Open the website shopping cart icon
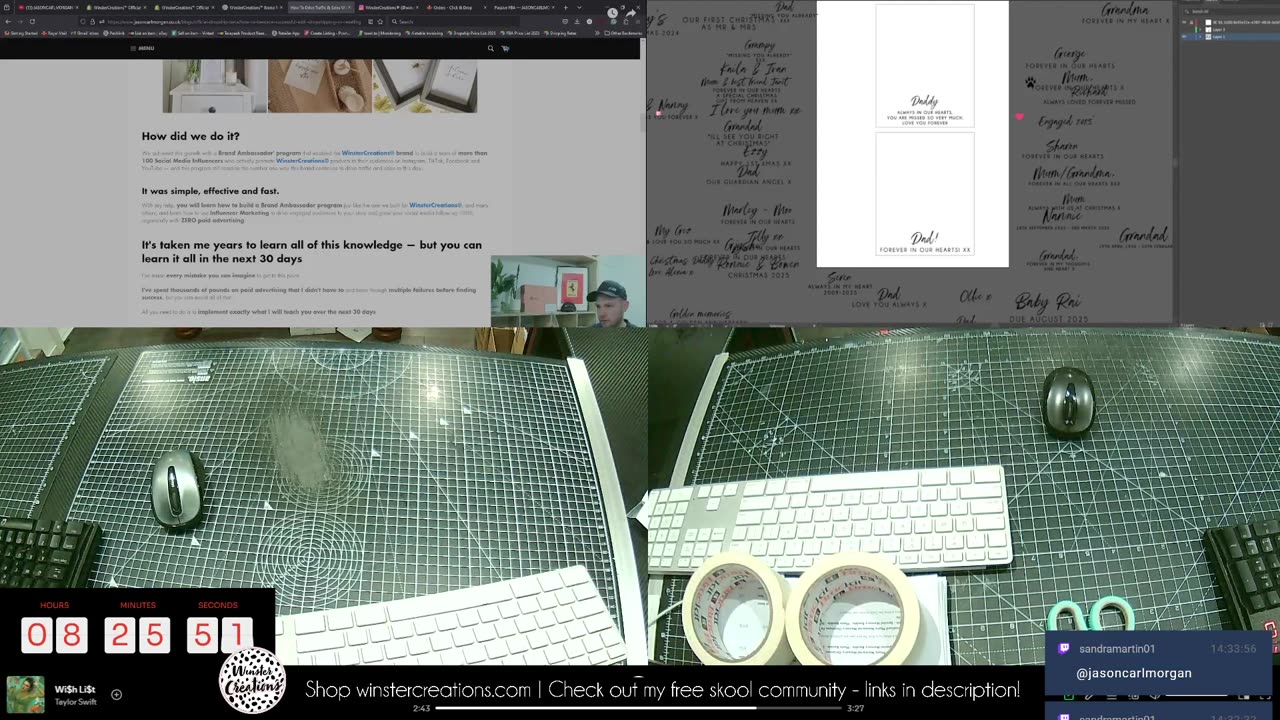The image size is (1280, 720). 505,48
